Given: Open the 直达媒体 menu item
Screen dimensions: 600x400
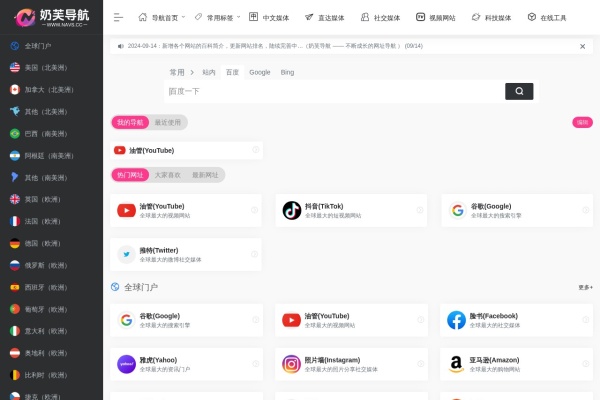Looking at the screenshot, I should pos(324,18).
